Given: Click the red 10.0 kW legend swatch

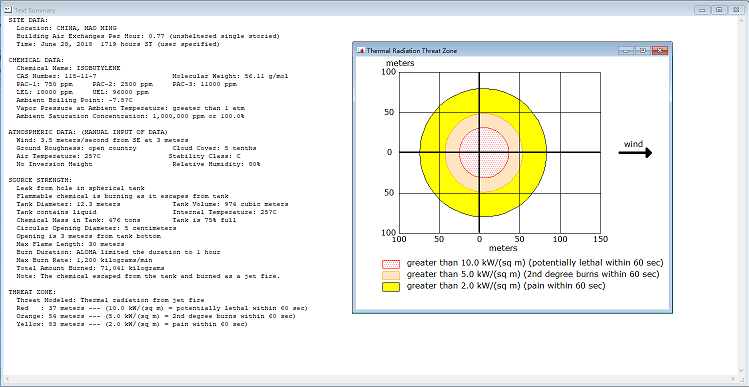Looking at the screenshot, I should pyautogui.click(x=390, y=264).
